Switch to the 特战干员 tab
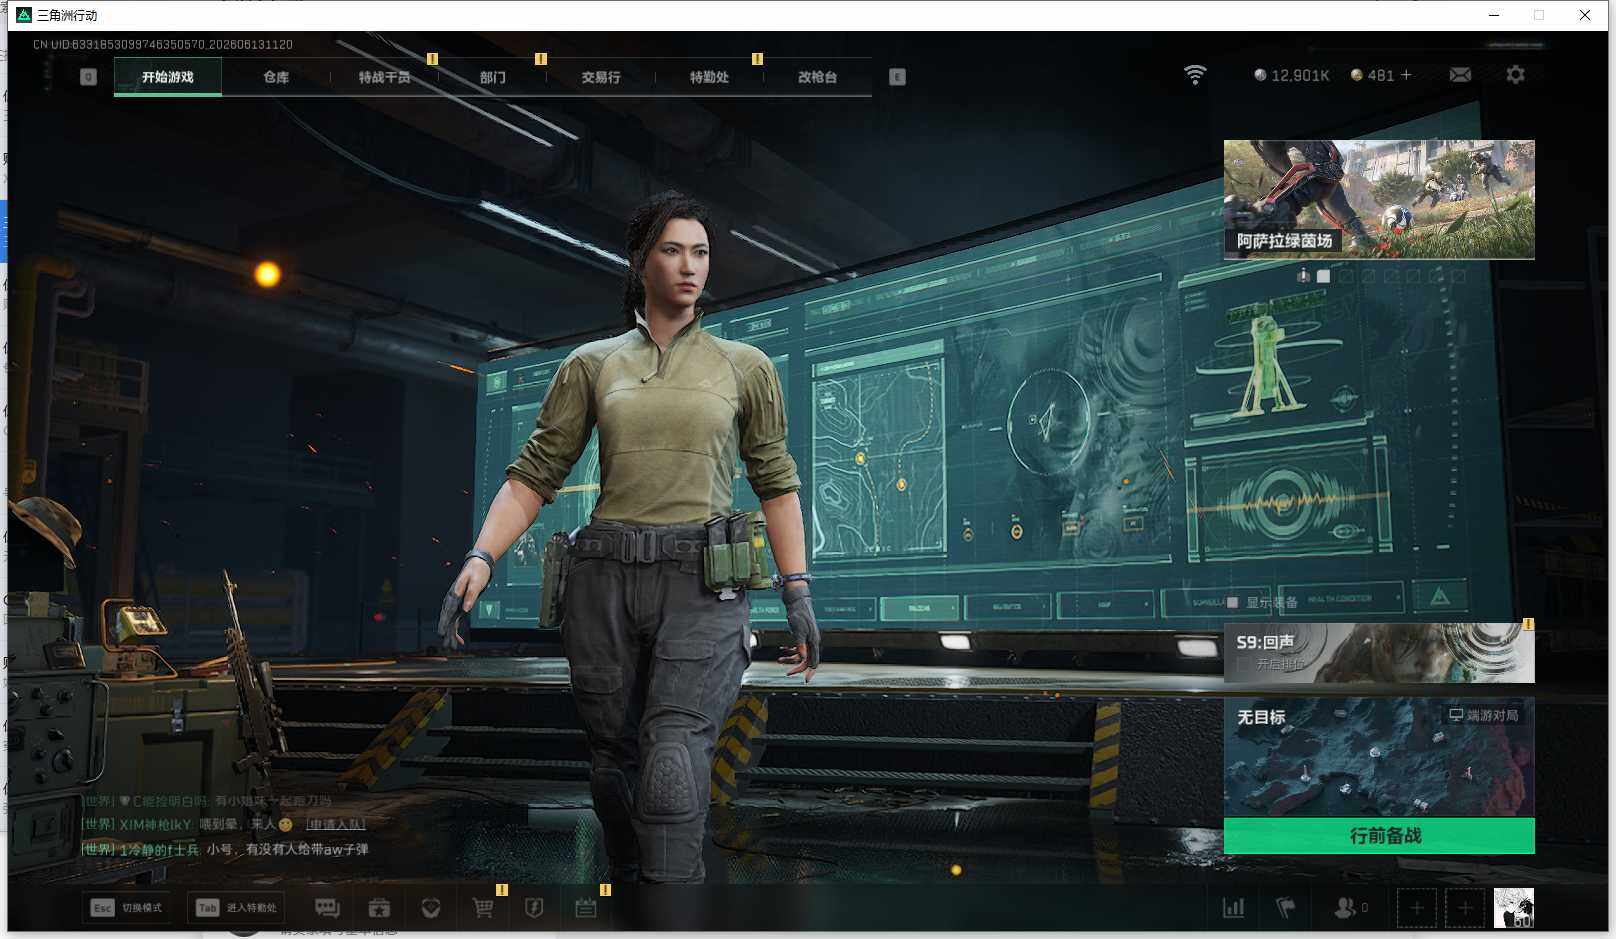 click(x=385, y=77)
